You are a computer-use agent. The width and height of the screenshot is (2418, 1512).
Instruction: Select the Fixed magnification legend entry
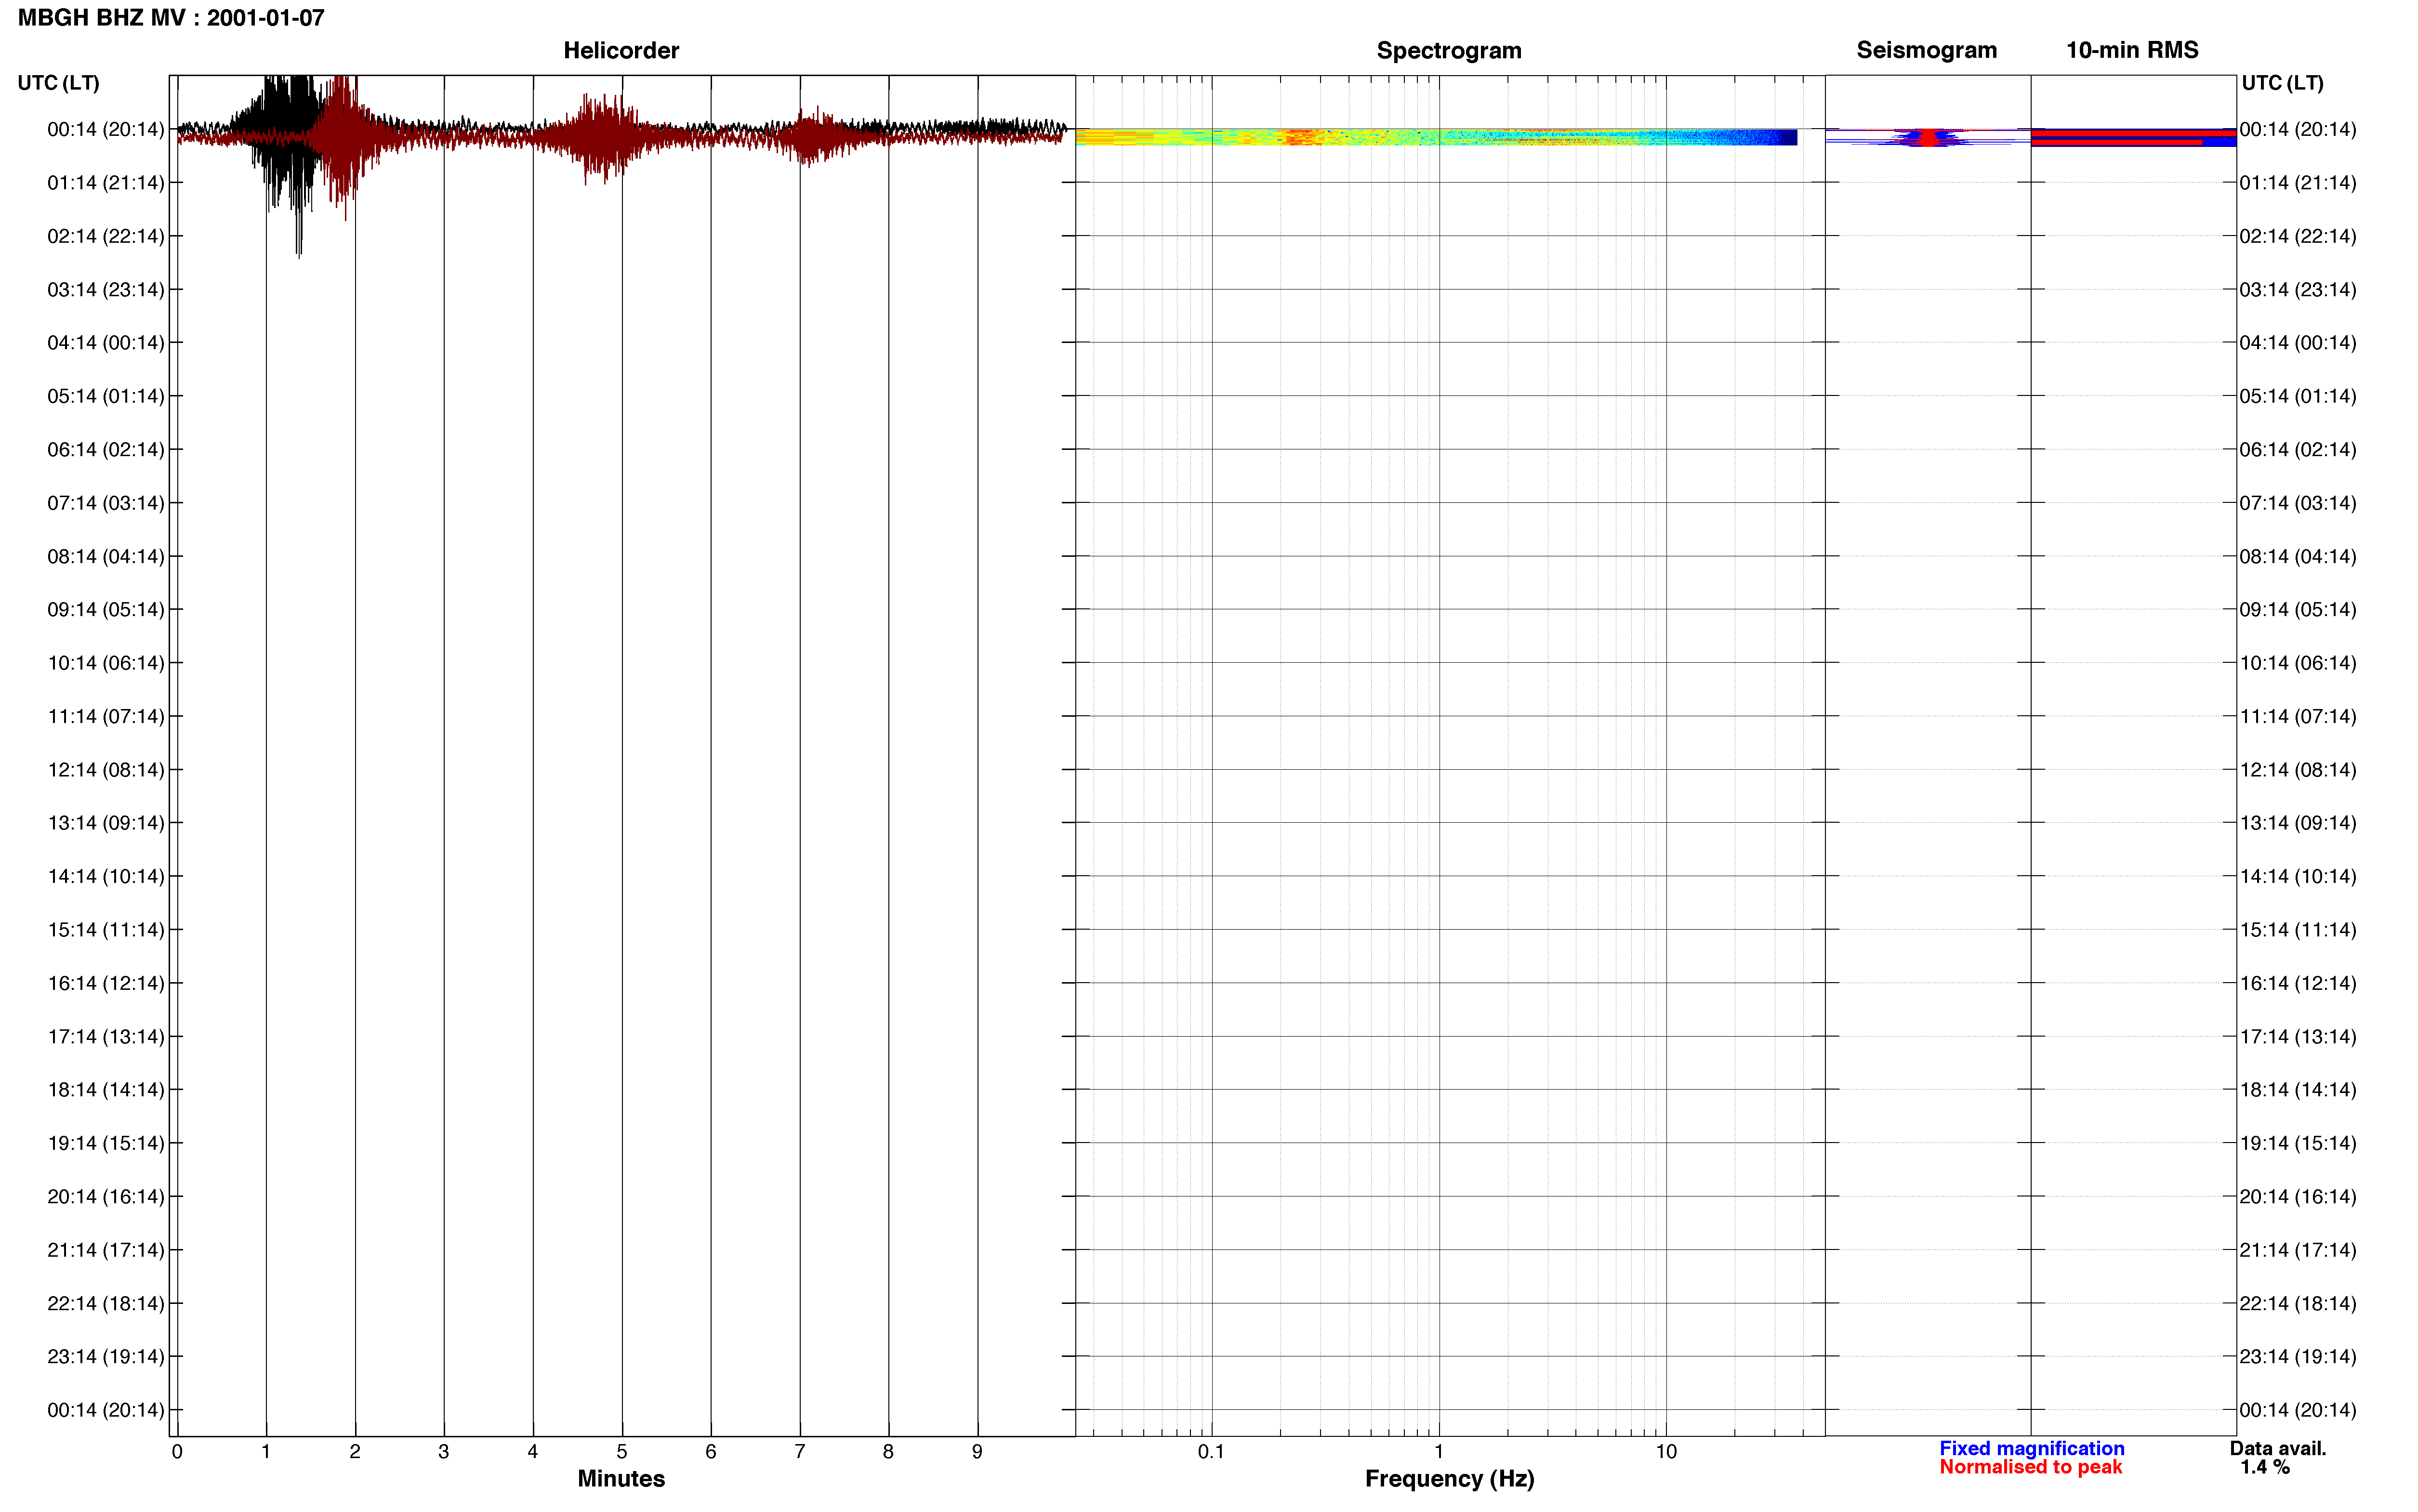point(2031,1448)
